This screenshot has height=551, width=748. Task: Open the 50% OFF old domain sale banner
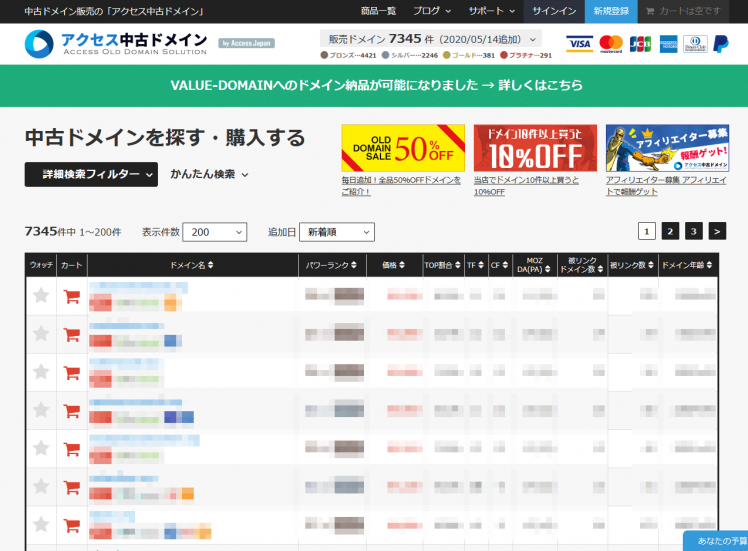[403, 149]
